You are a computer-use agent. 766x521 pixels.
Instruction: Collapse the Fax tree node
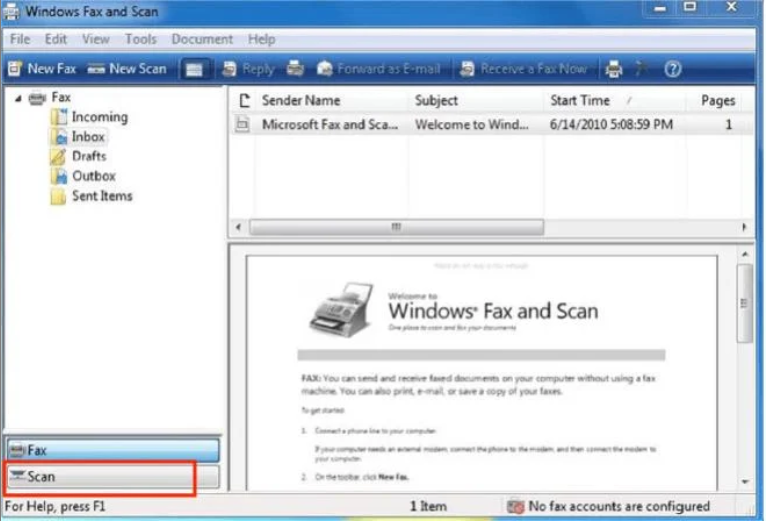pyautogui.click(x=18, y=98)
